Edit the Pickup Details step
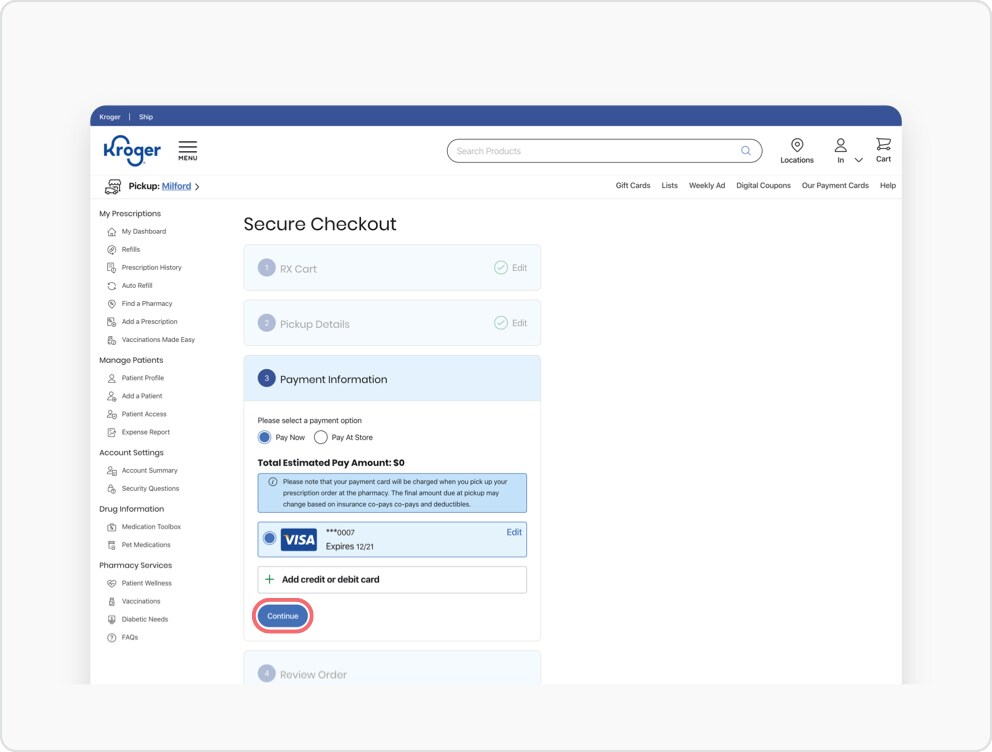Image resolution: width=992 pixels, height=752 pixels. click(x=519, y=323)
